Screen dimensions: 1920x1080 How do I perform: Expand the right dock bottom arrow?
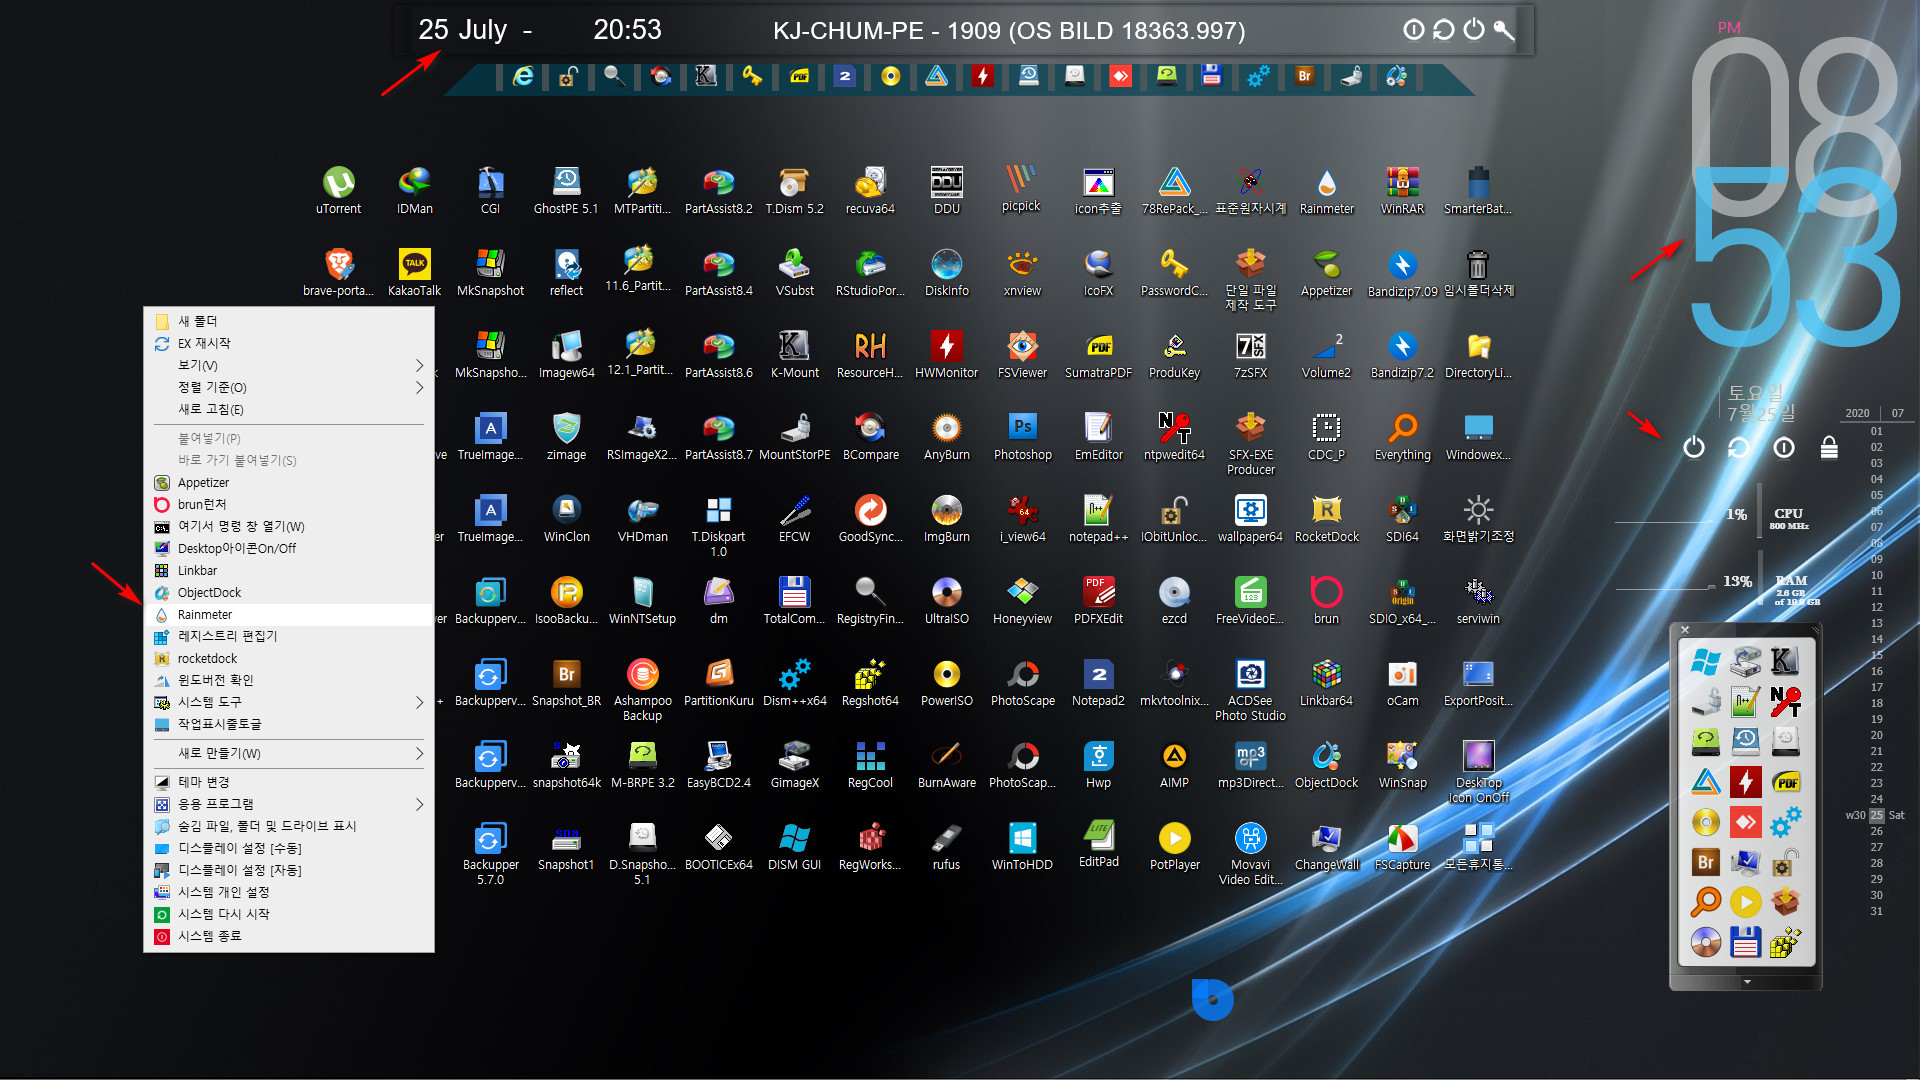point(1747,982)
